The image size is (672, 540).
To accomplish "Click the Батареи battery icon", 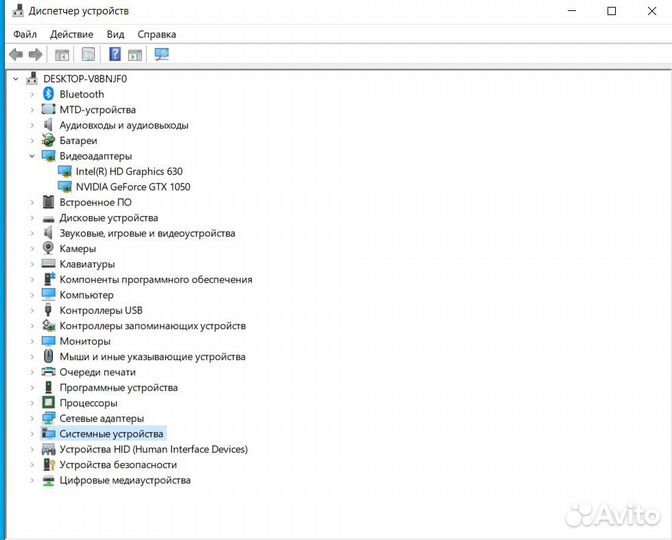I will click(x=49, y=141).
